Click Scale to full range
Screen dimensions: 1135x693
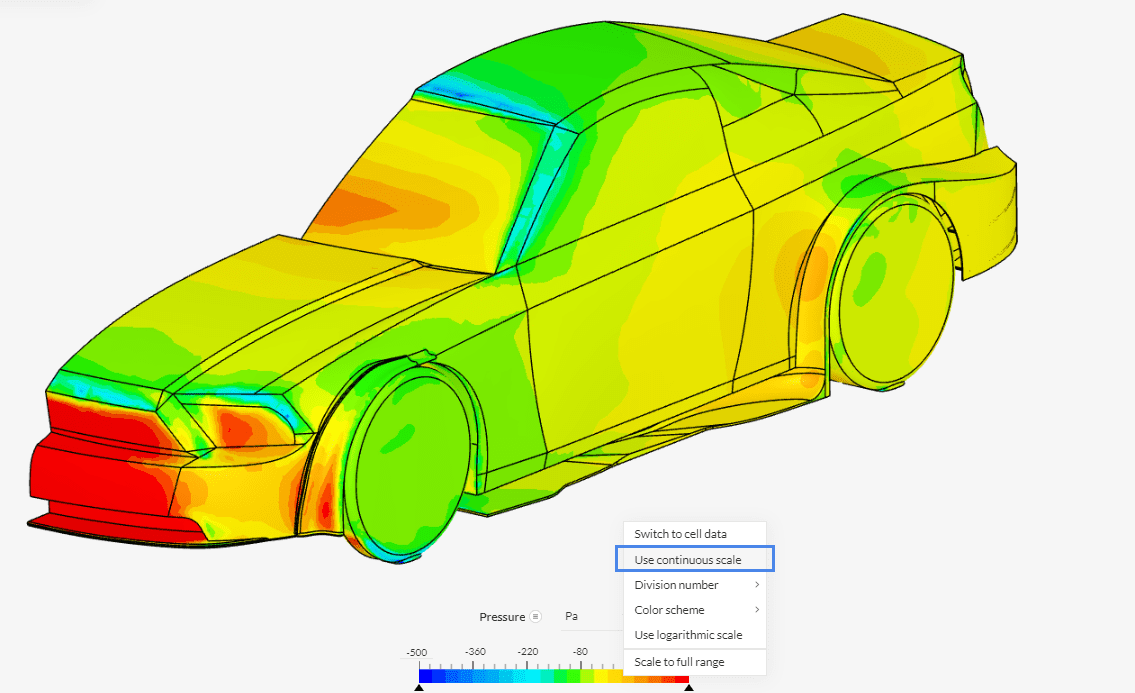click(679, 662)
